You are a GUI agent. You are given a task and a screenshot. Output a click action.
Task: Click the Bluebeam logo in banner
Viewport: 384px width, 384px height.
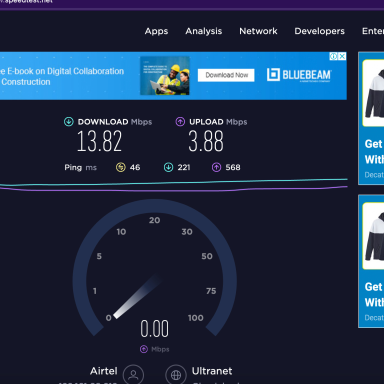click(299, 75)
